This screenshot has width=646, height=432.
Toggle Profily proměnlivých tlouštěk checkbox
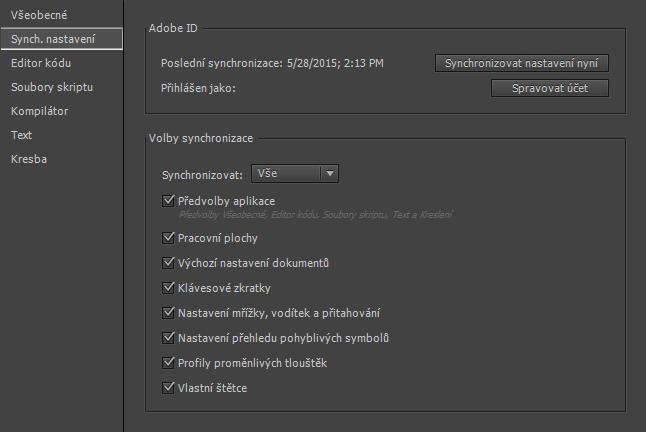[168, 362]
